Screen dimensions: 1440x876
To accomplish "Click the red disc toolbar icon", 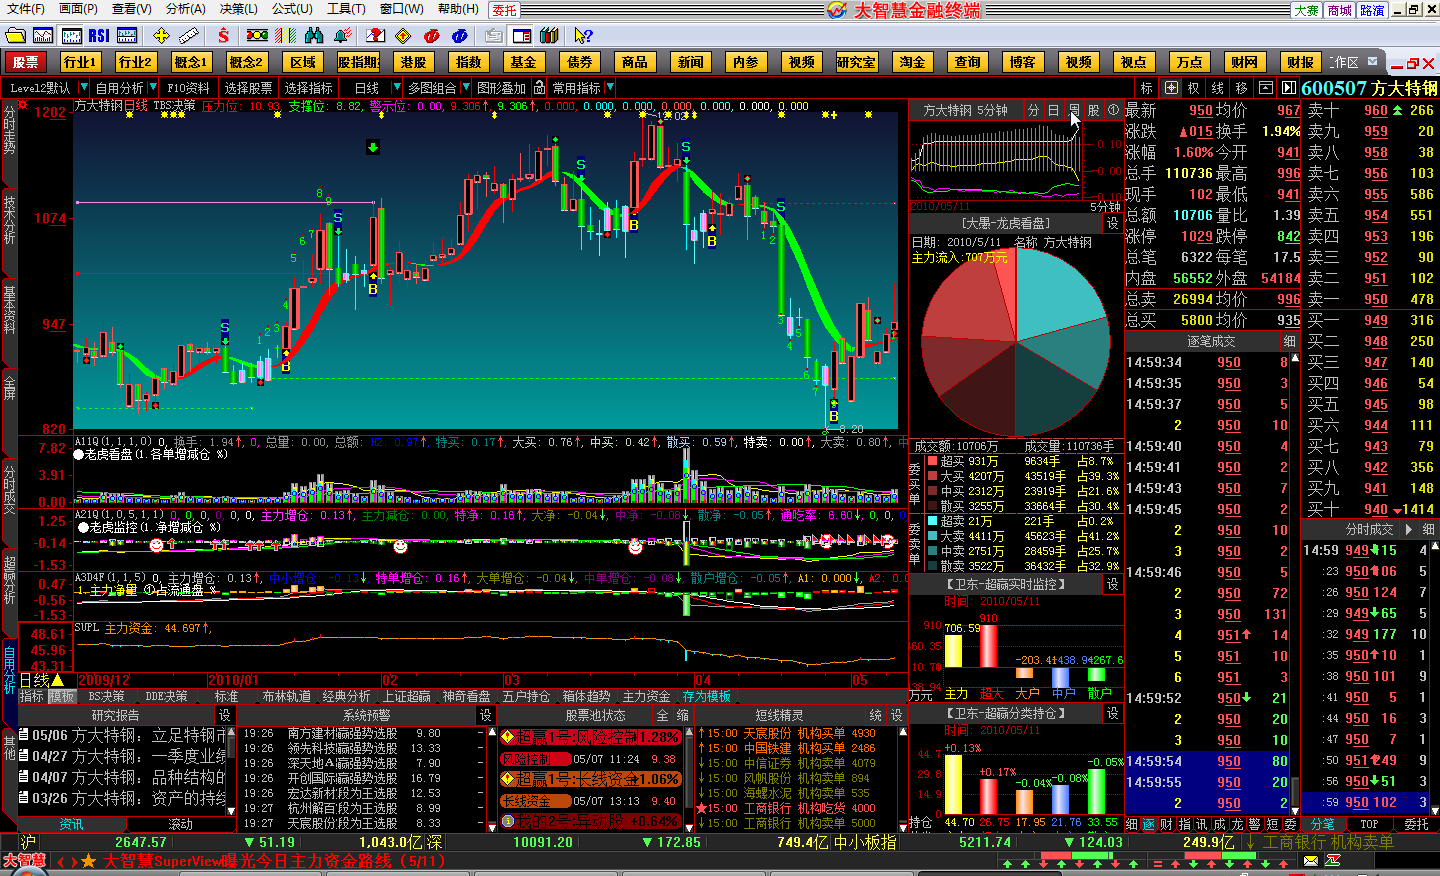I will (x=431, y=35).
